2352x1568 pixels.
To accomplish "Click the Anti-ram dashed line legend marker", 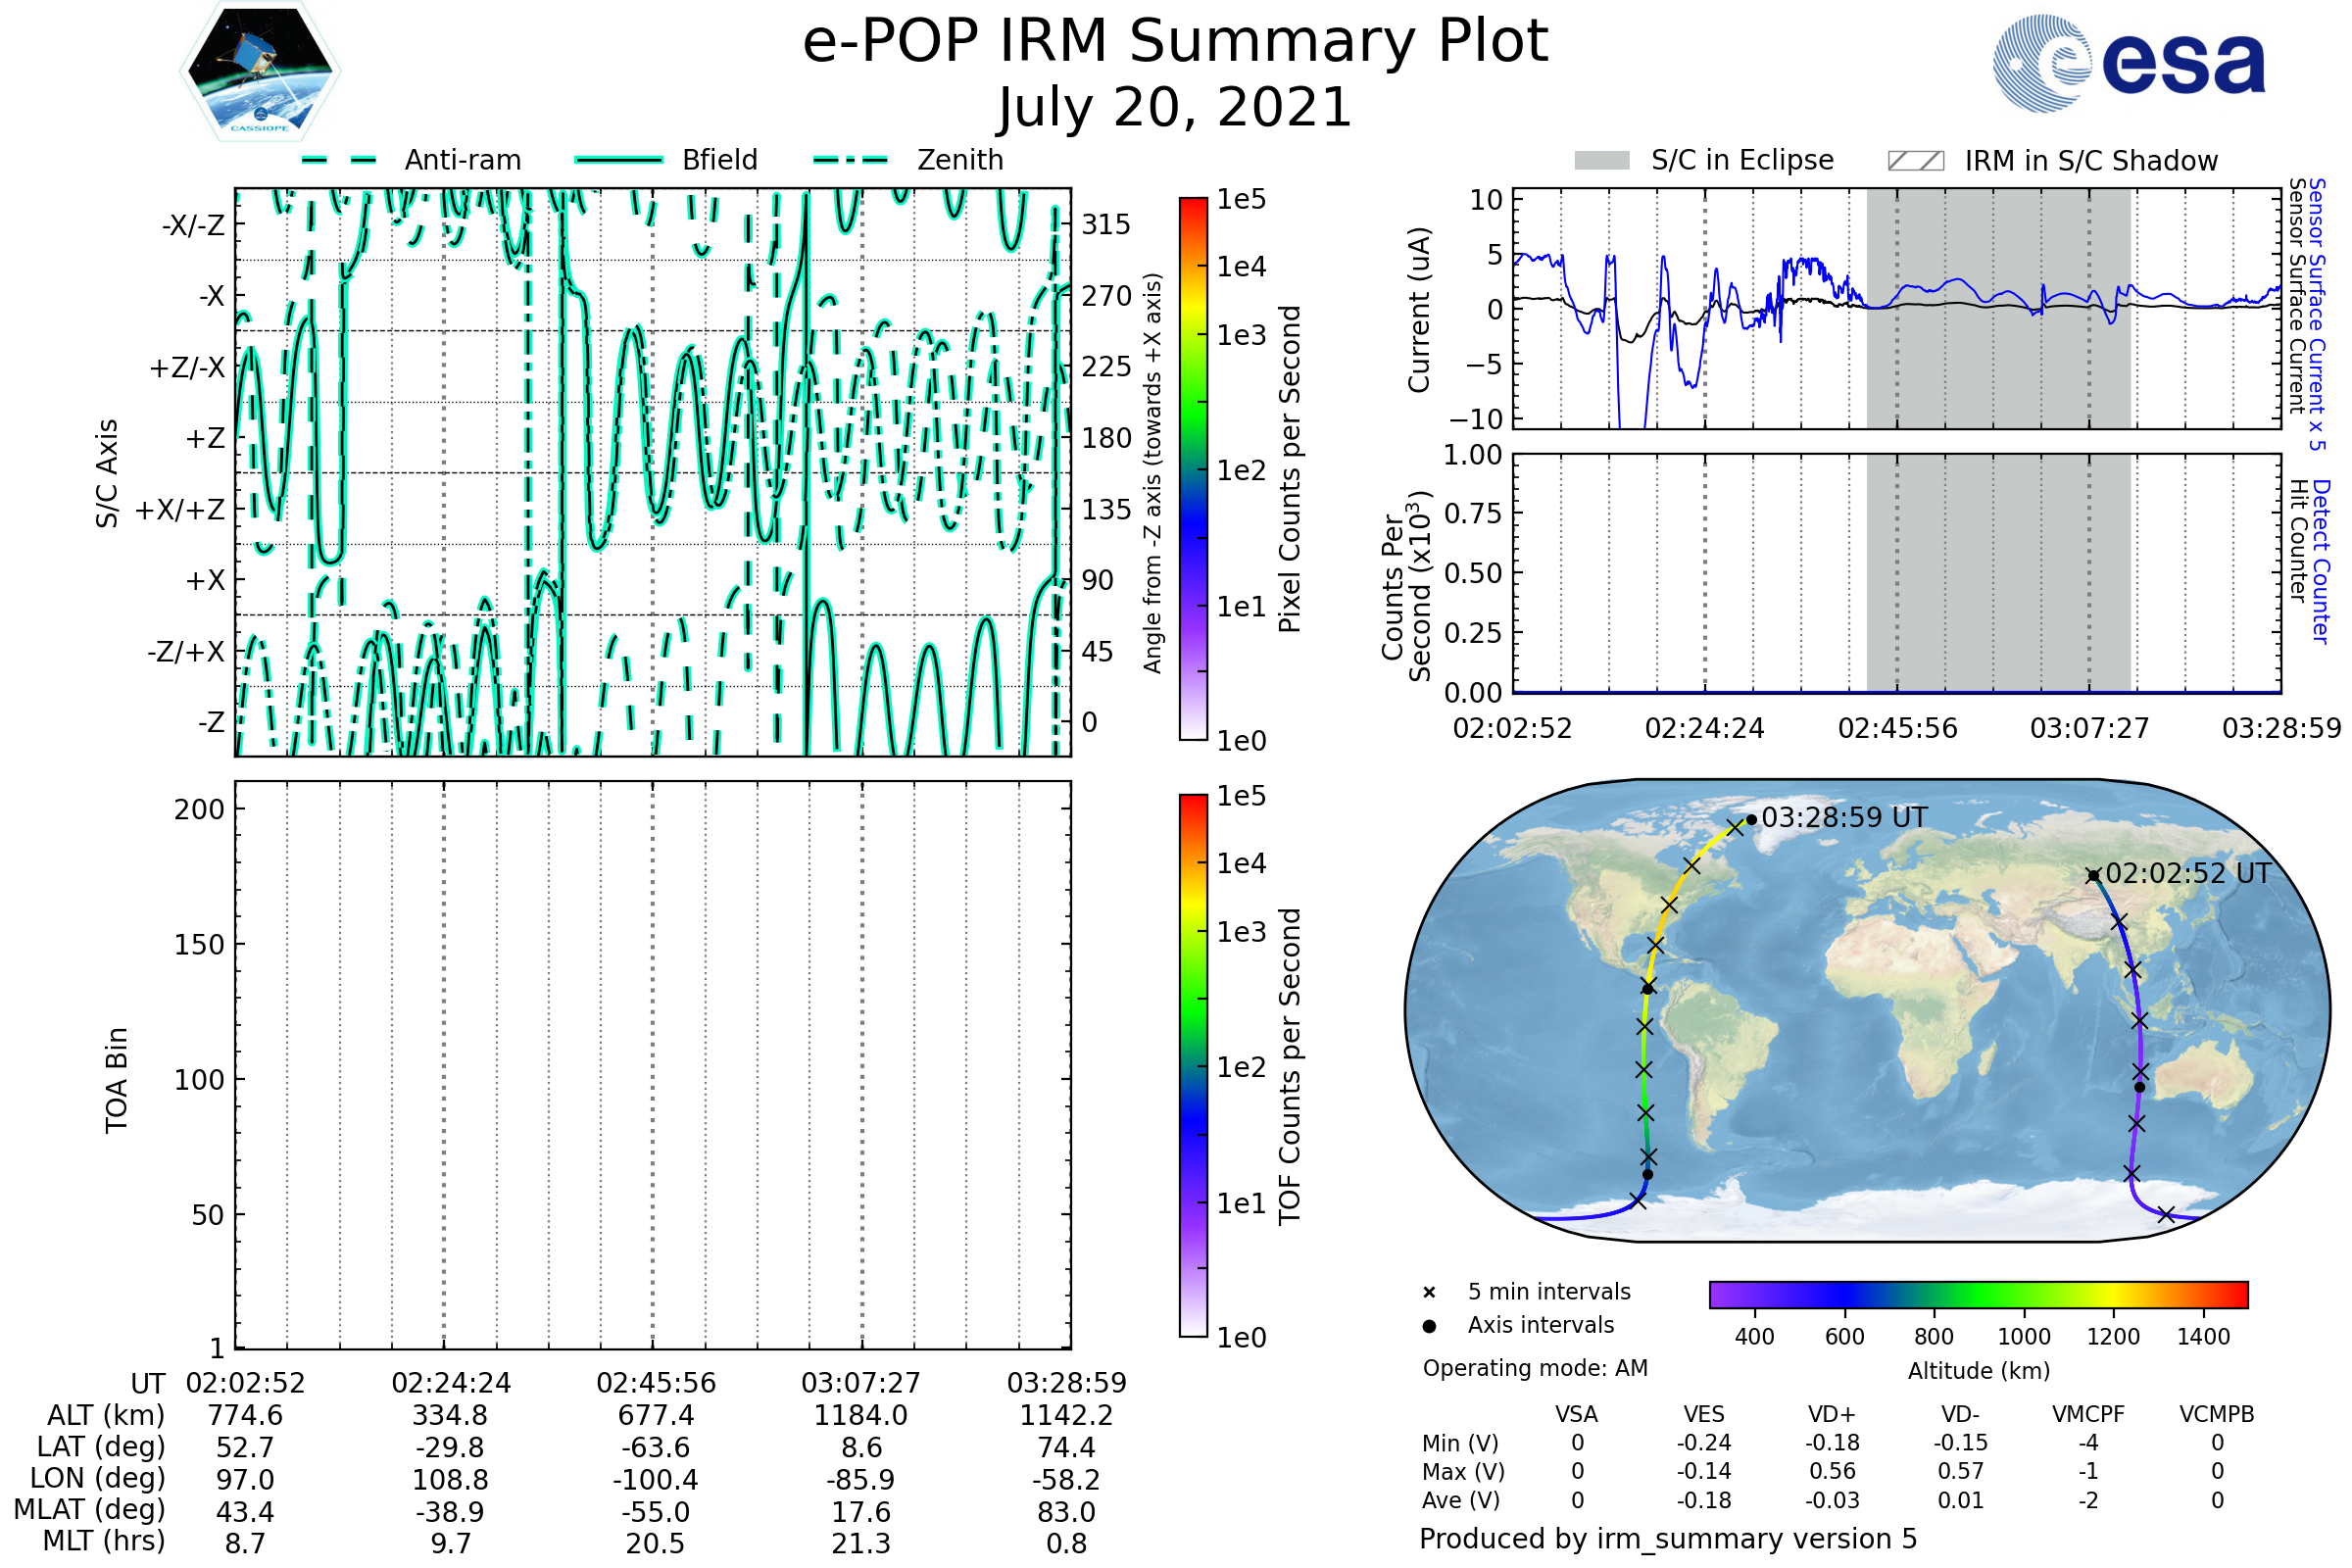I will [x=339, y=160].
